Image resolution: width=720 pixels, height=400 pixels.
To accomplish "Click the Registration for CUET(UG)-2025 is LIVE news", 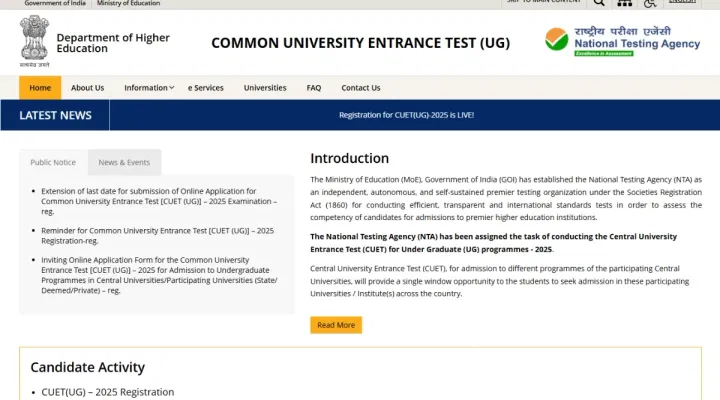I will point(406,115).
